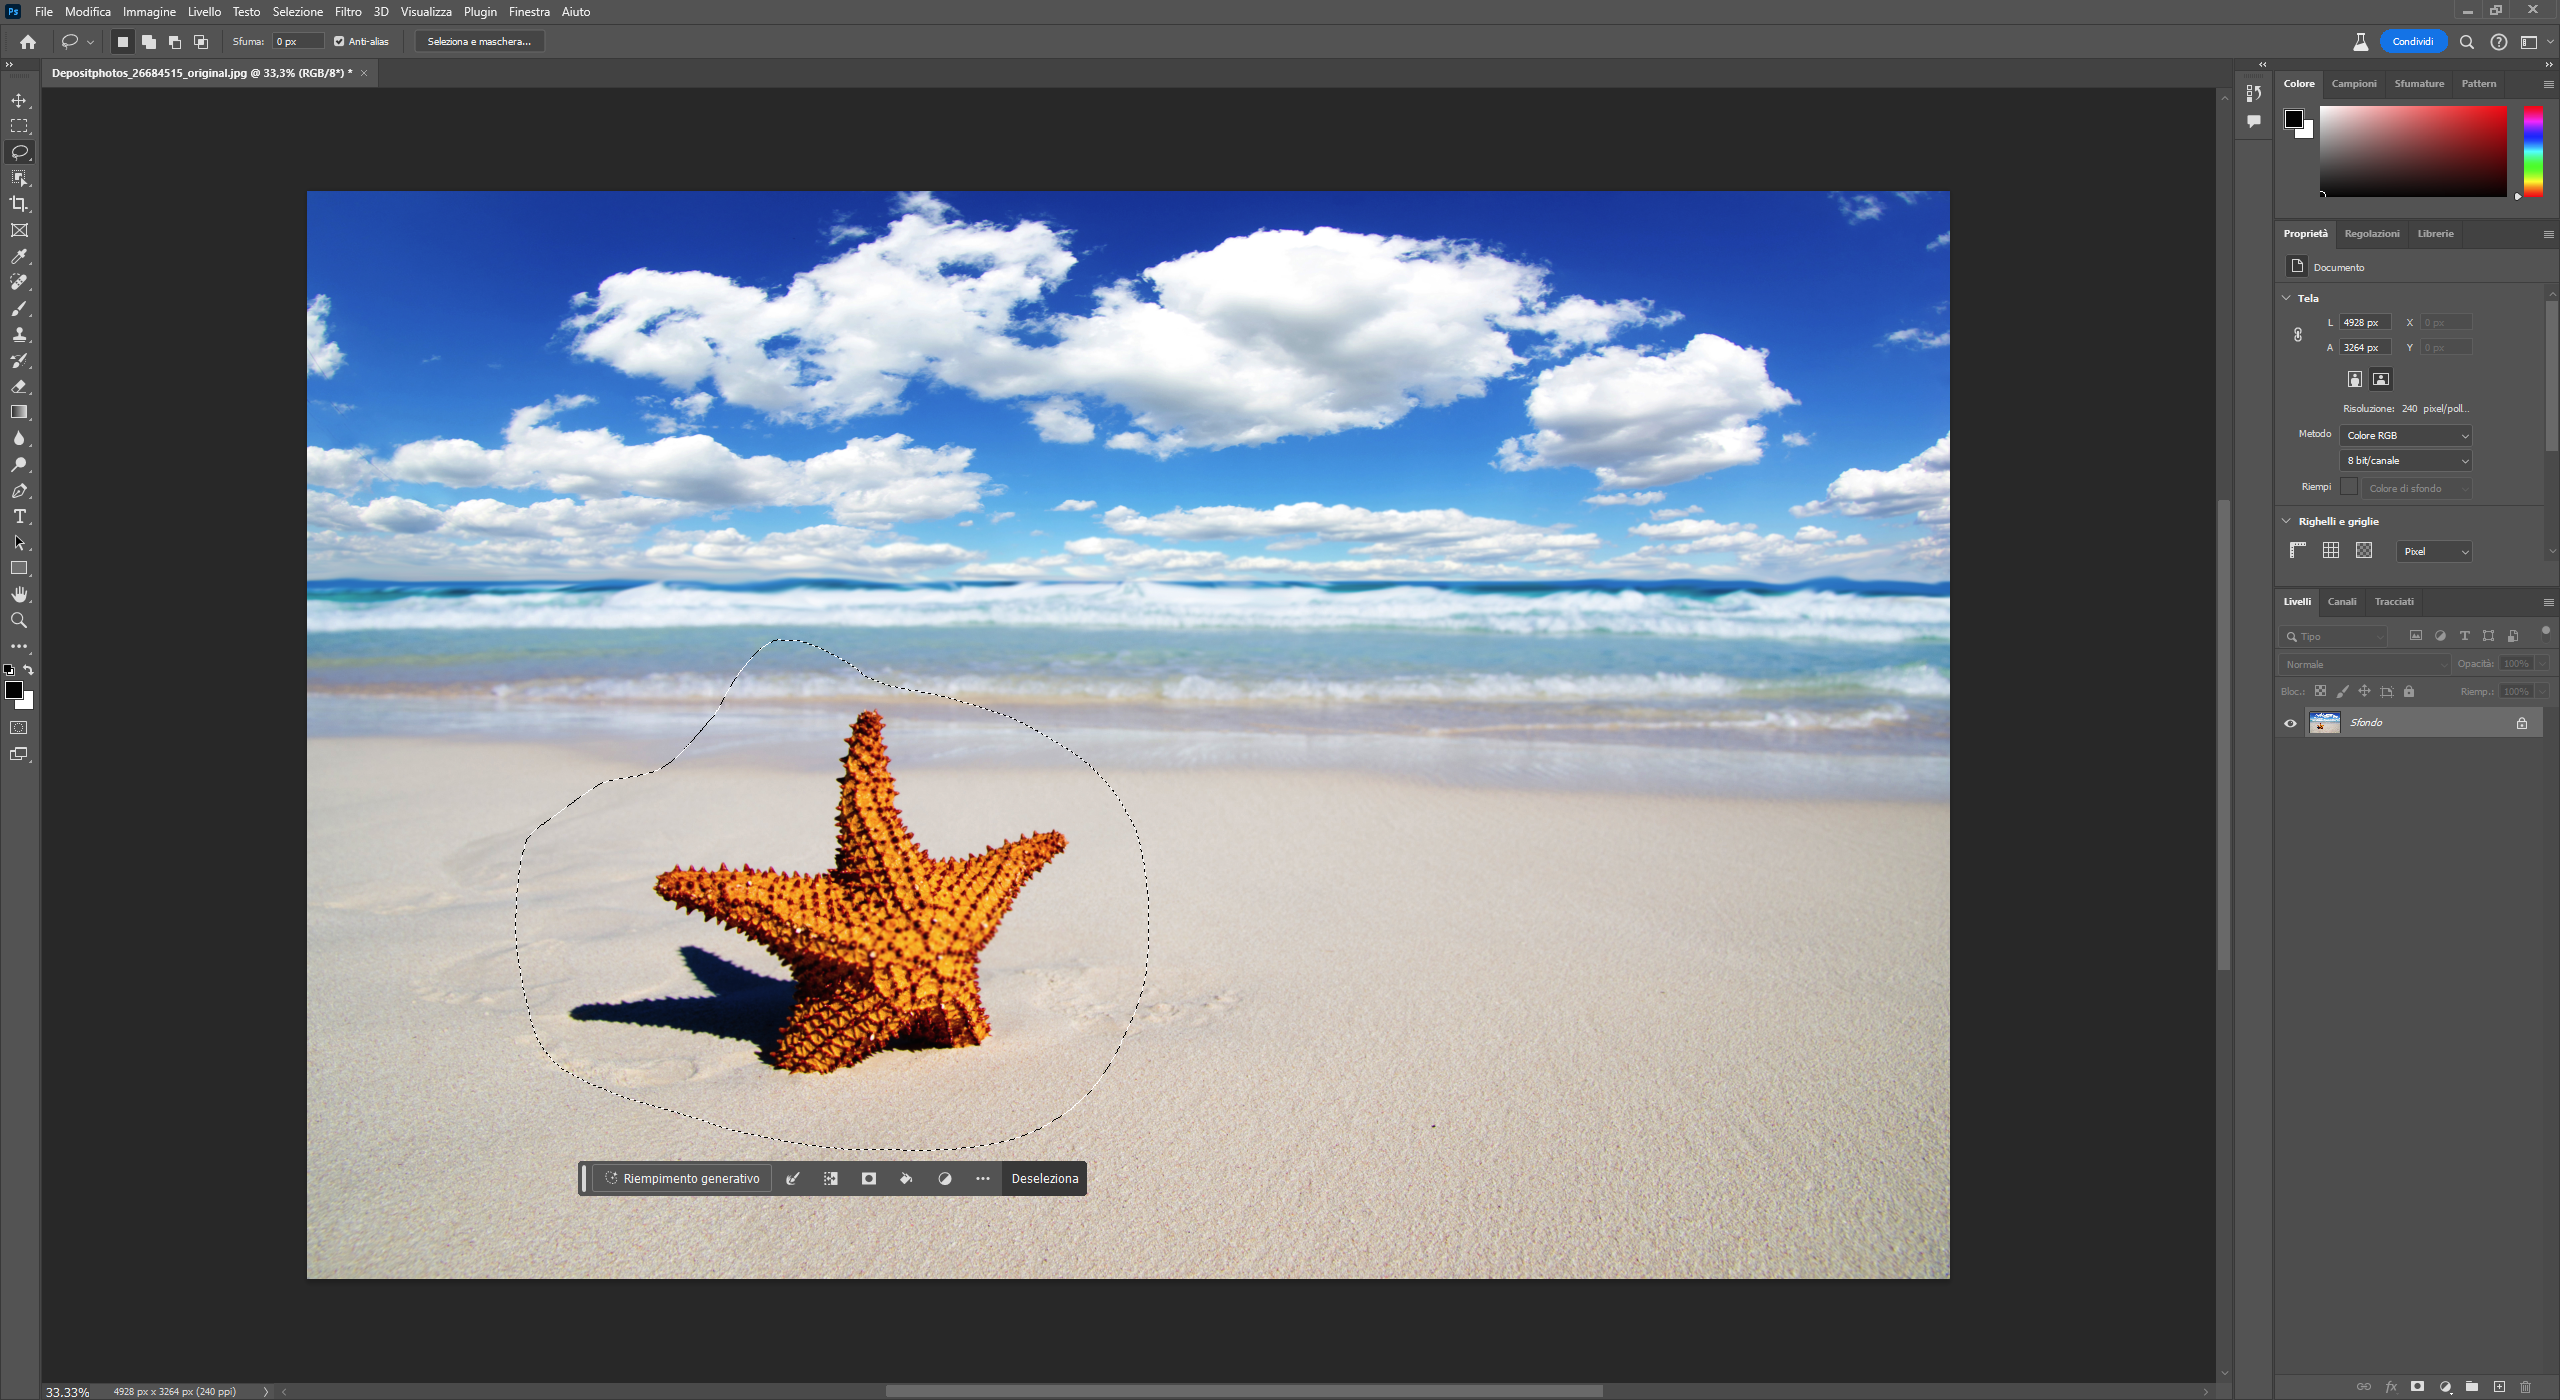Select the Hand tool
Screen dimensions: 2560x1400
tap(19, 595)
